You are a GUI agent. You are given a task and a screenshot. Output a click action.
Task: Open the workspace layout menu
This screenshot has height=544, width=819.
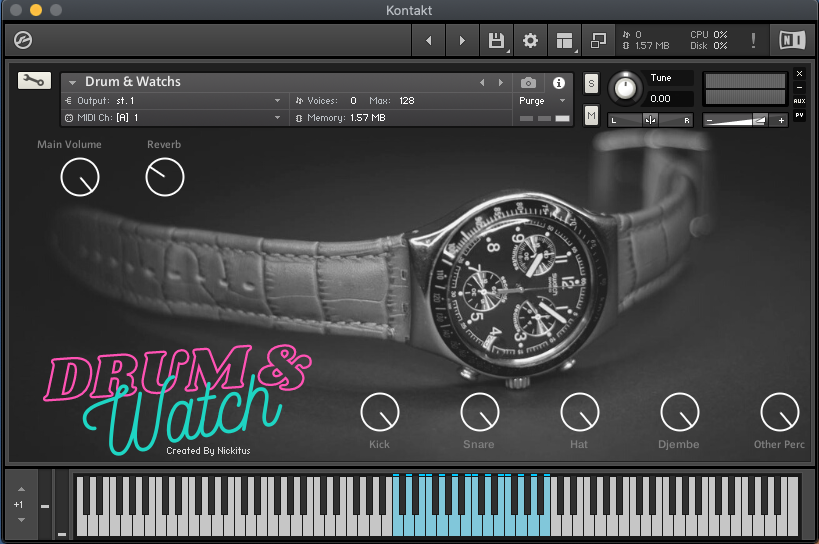tap(564, 40)
